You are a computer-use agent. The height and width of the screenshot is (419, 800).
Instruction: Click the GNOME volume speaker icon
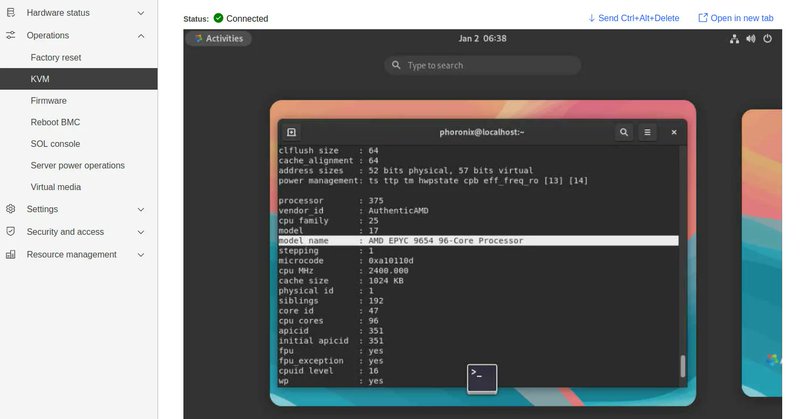(751, 39)
